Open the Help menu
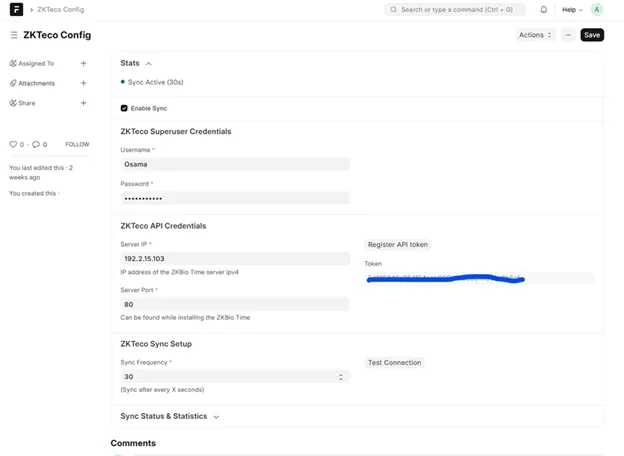Viewport: 624px width, 456px height. coord(572,10)
